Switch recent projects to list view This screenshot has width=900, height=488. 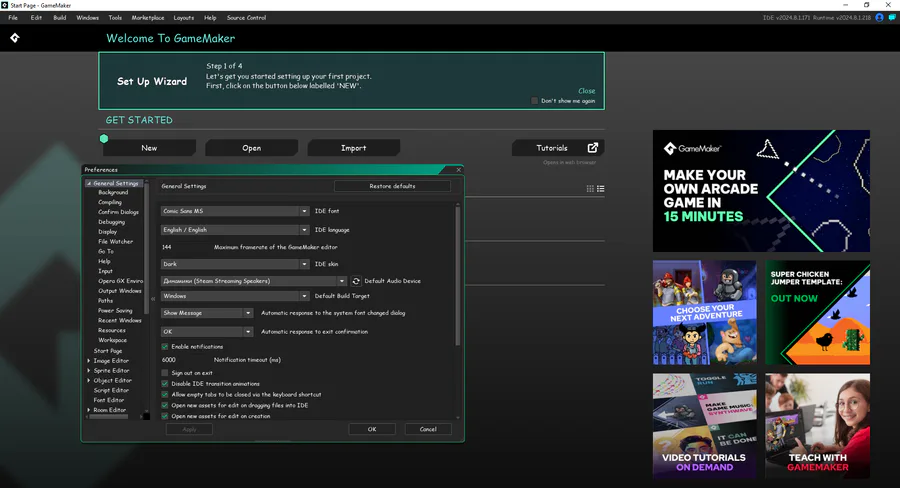point(600,188)
